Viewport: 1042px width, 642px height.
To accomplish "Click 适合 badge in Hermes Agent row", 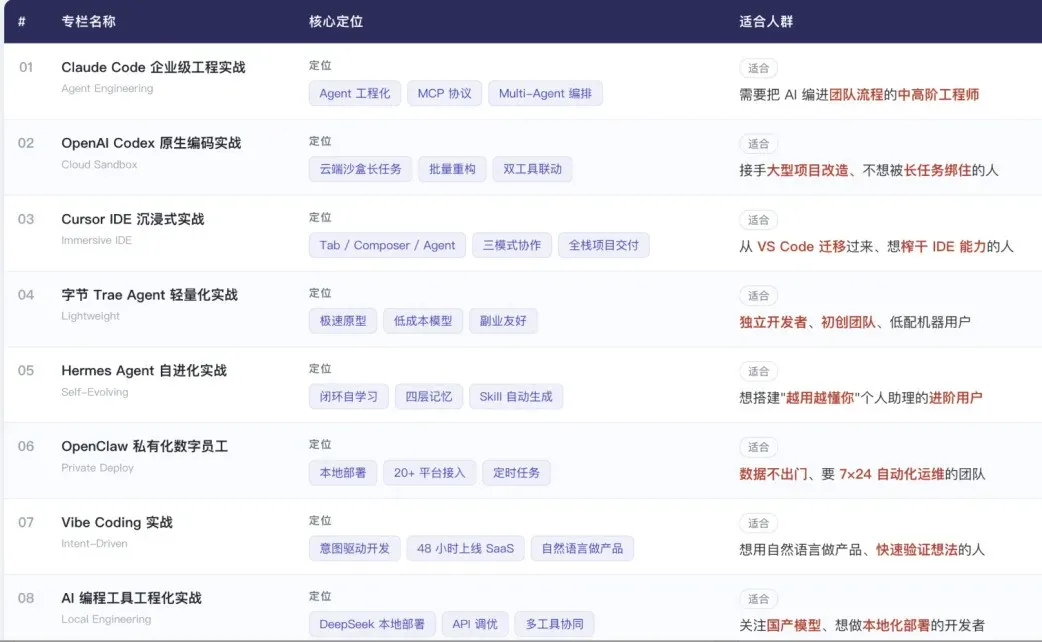I will [x=758, y=372].
